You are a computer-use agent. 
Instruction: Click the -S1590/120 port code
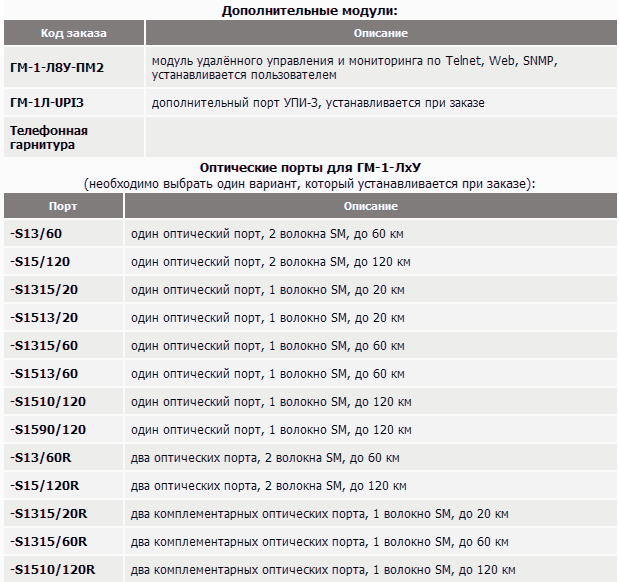point(47,430)
